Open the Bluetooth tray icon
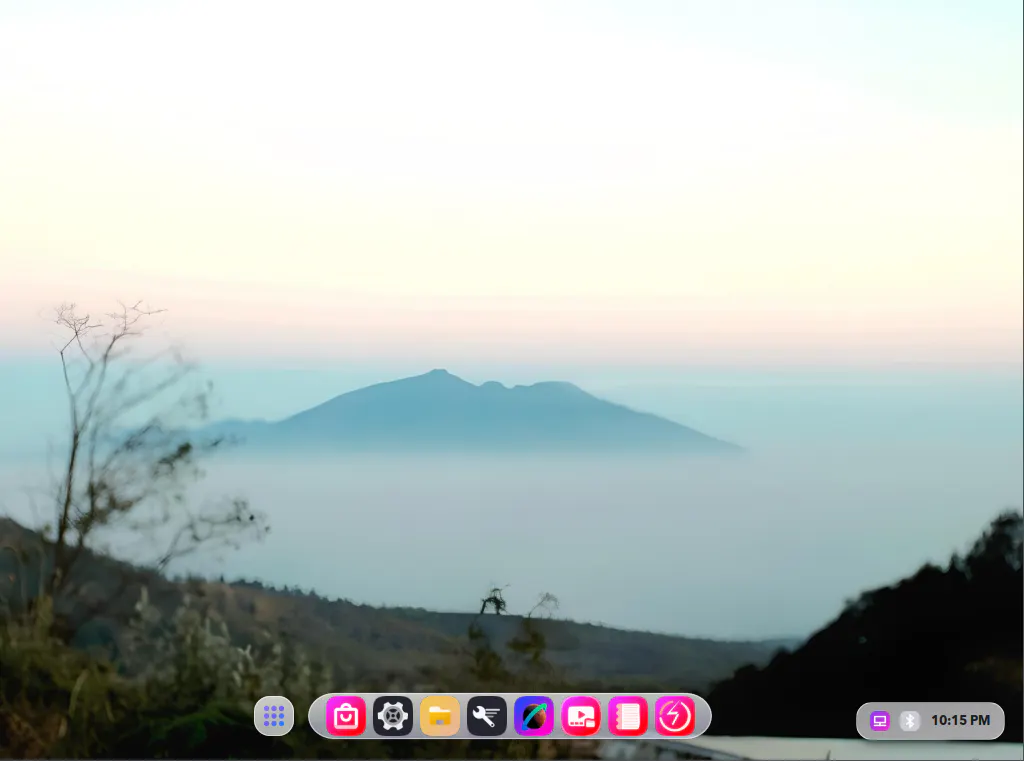Viewport: 1024px width, 761px height. [x=909, y=721]
